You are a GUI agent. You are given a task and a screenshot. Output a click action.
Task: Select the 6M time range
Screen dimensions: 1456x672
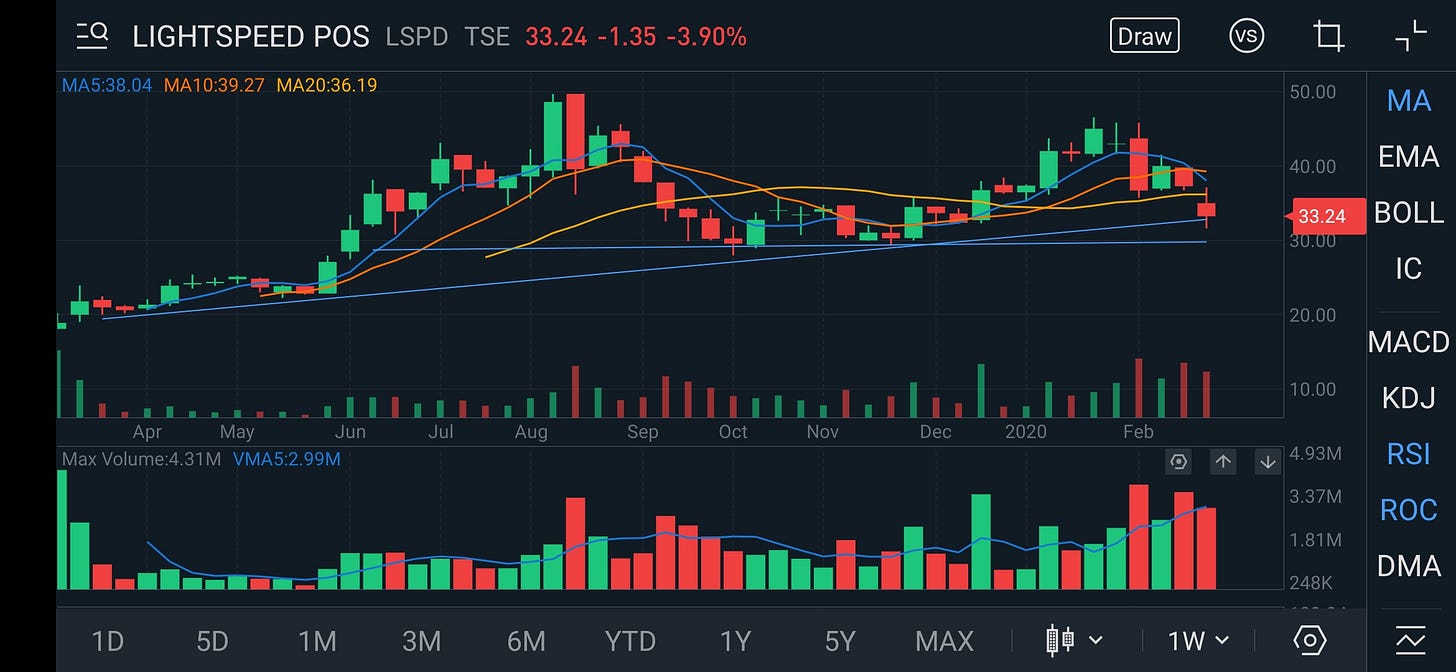[x=526, y=640]
